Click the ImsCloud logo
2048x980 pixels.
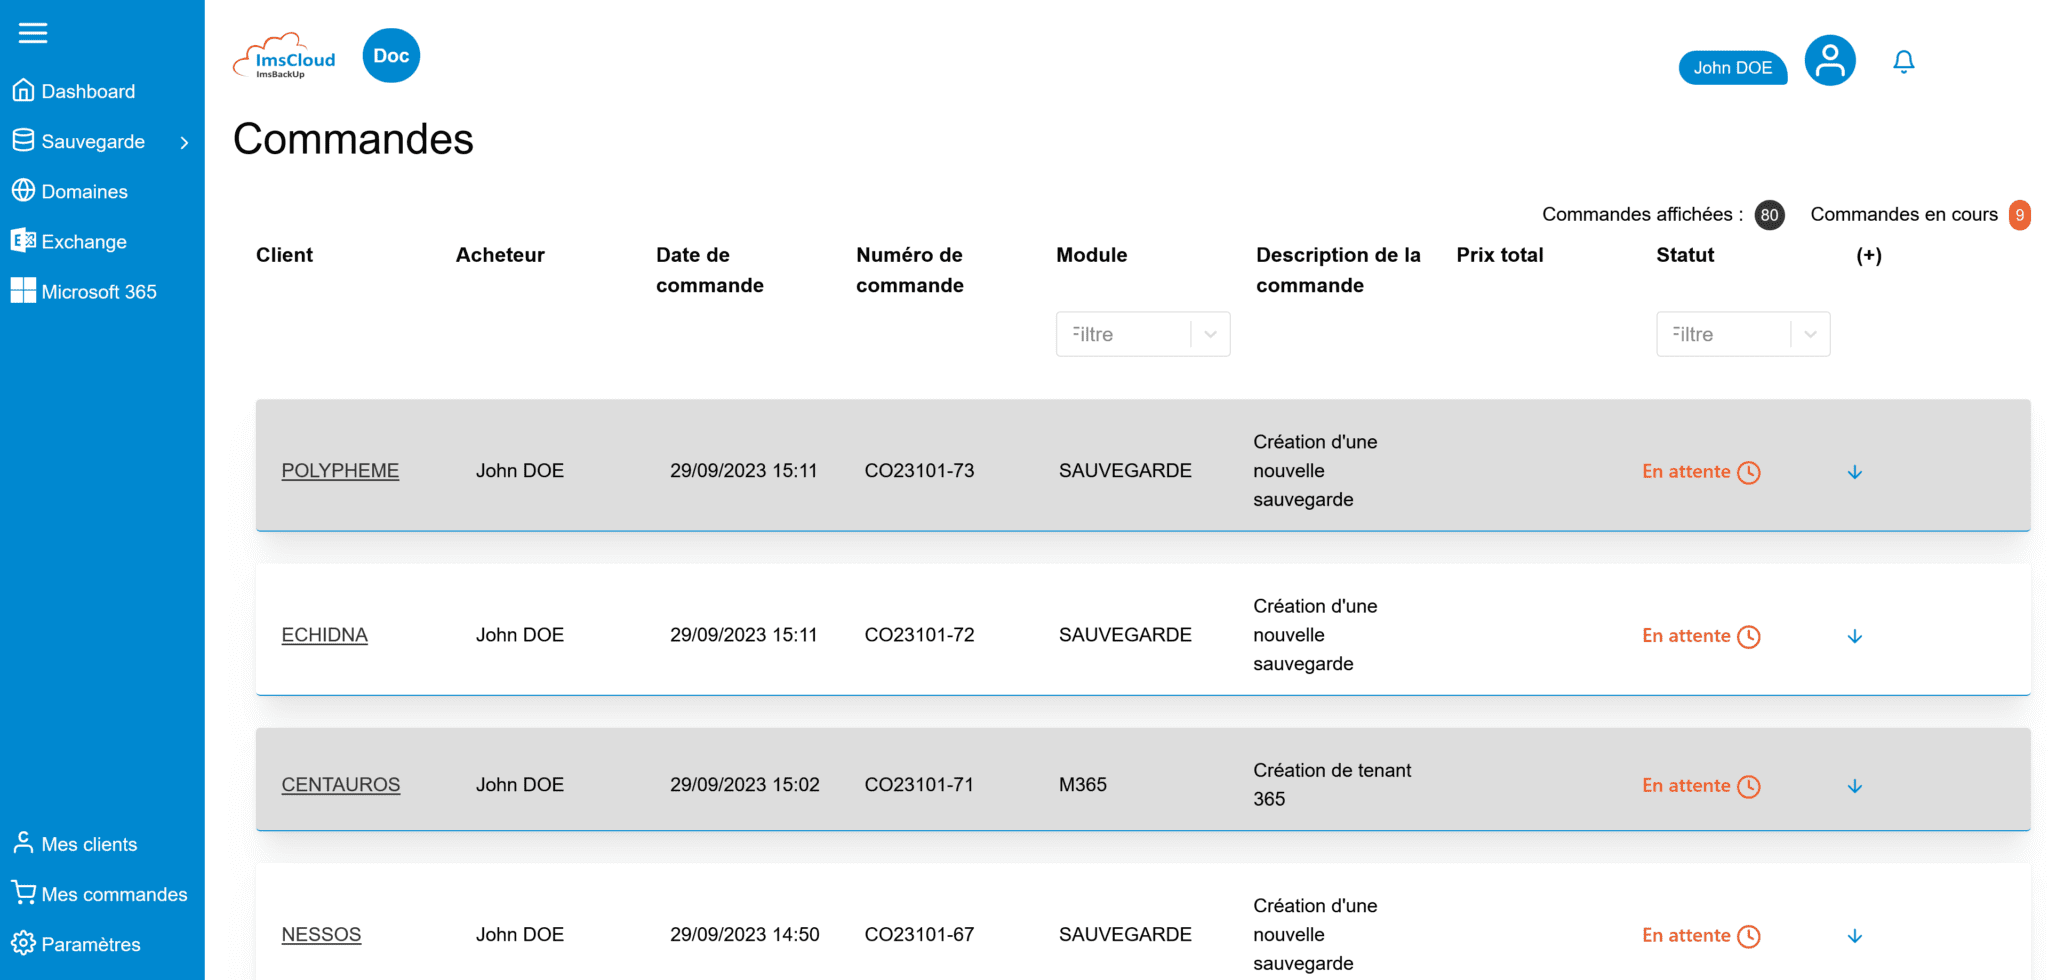[285, 57]
